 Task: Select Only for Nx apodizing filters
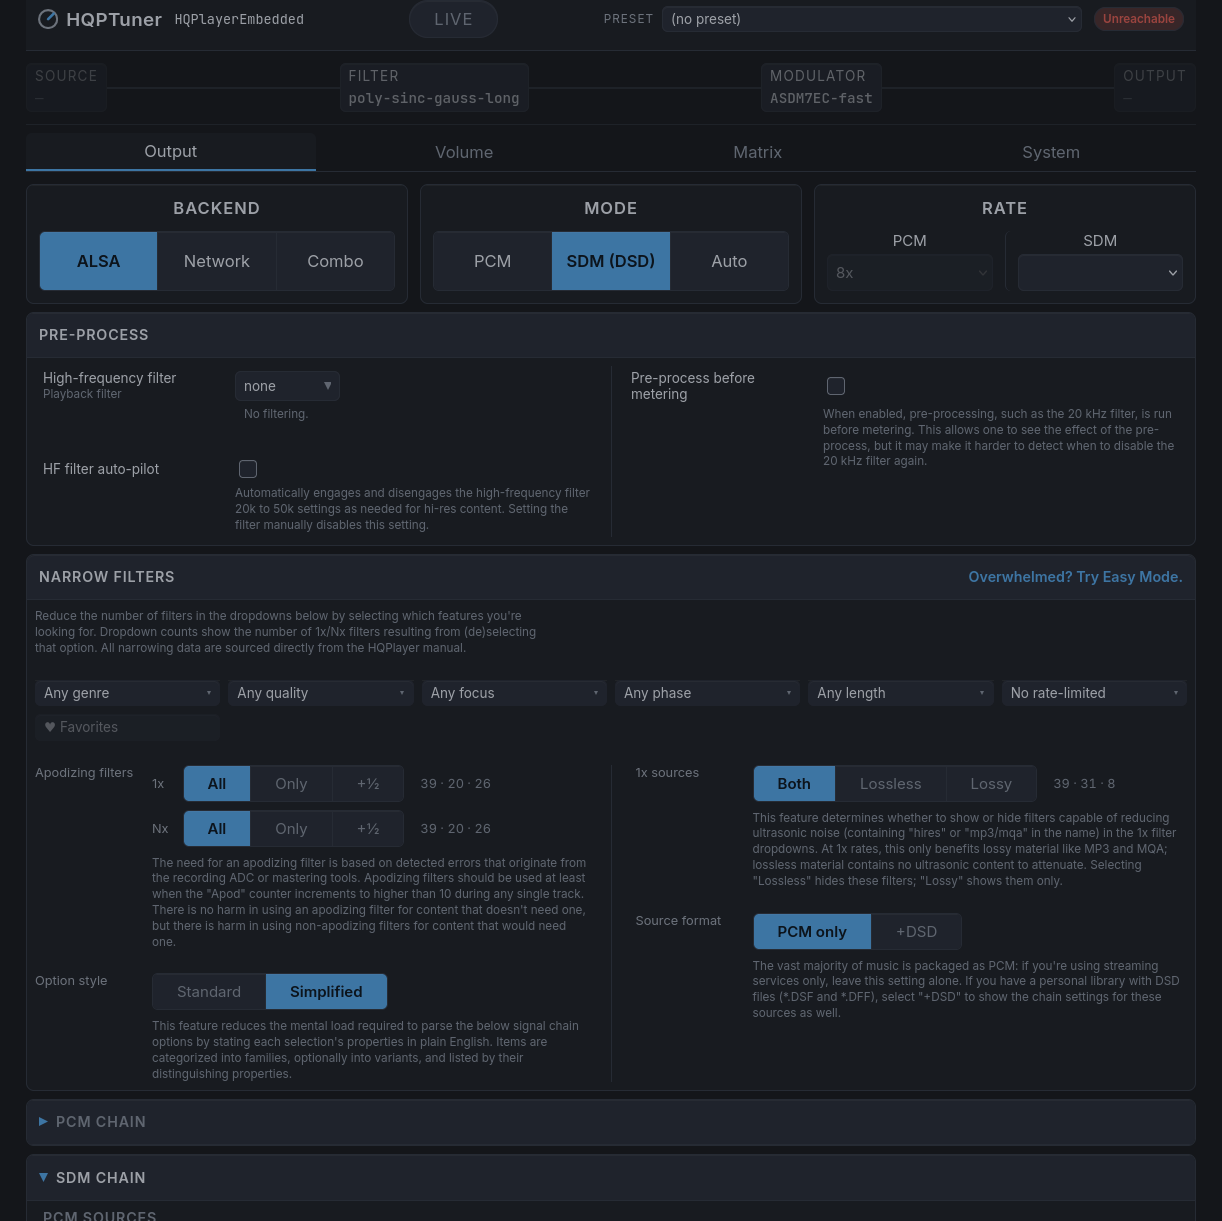click(291, 829)
